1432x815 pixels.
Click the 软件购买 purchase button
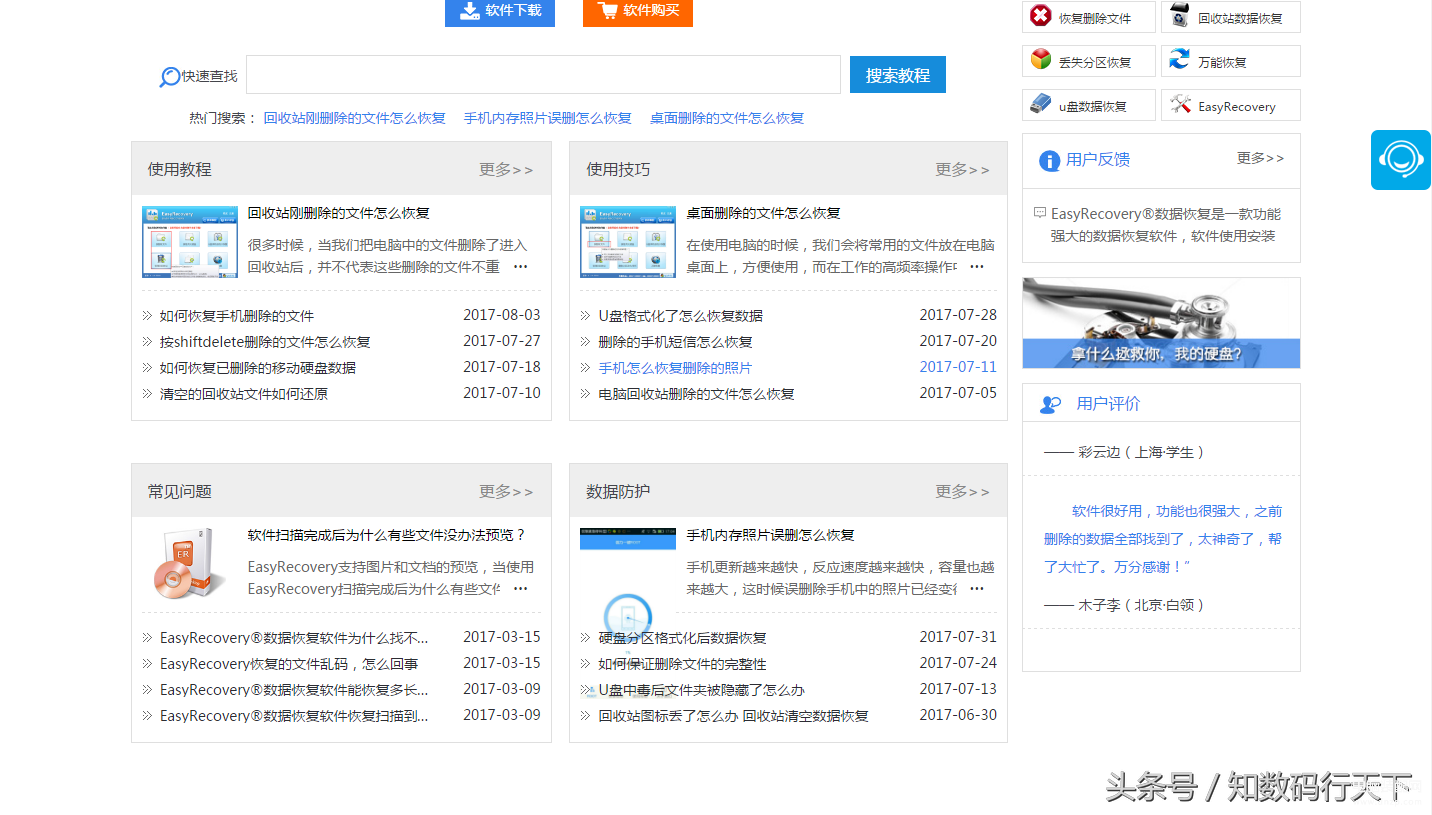click(x=638, y=11)
